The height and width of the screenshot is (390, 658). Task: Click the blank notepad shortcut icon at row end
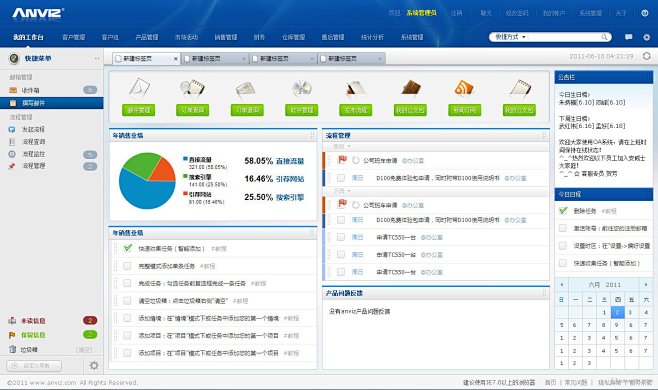pyautogui.click(x=520, y=88)
